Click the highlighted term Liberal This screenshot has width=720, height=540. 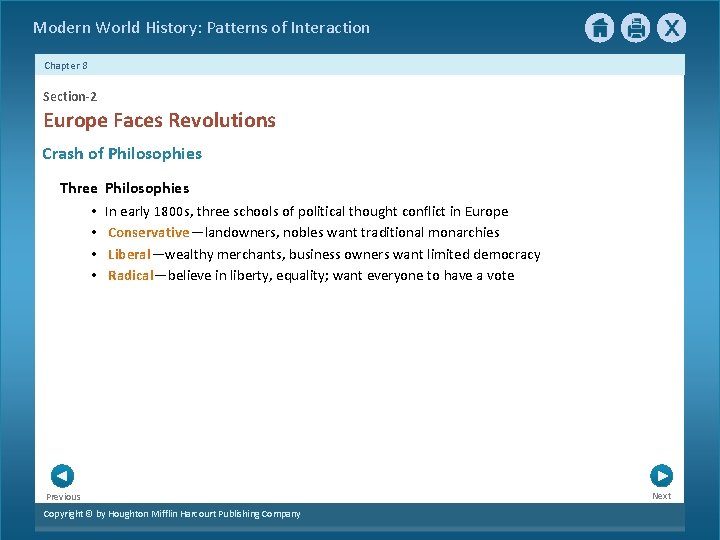(x=129, y=254)
